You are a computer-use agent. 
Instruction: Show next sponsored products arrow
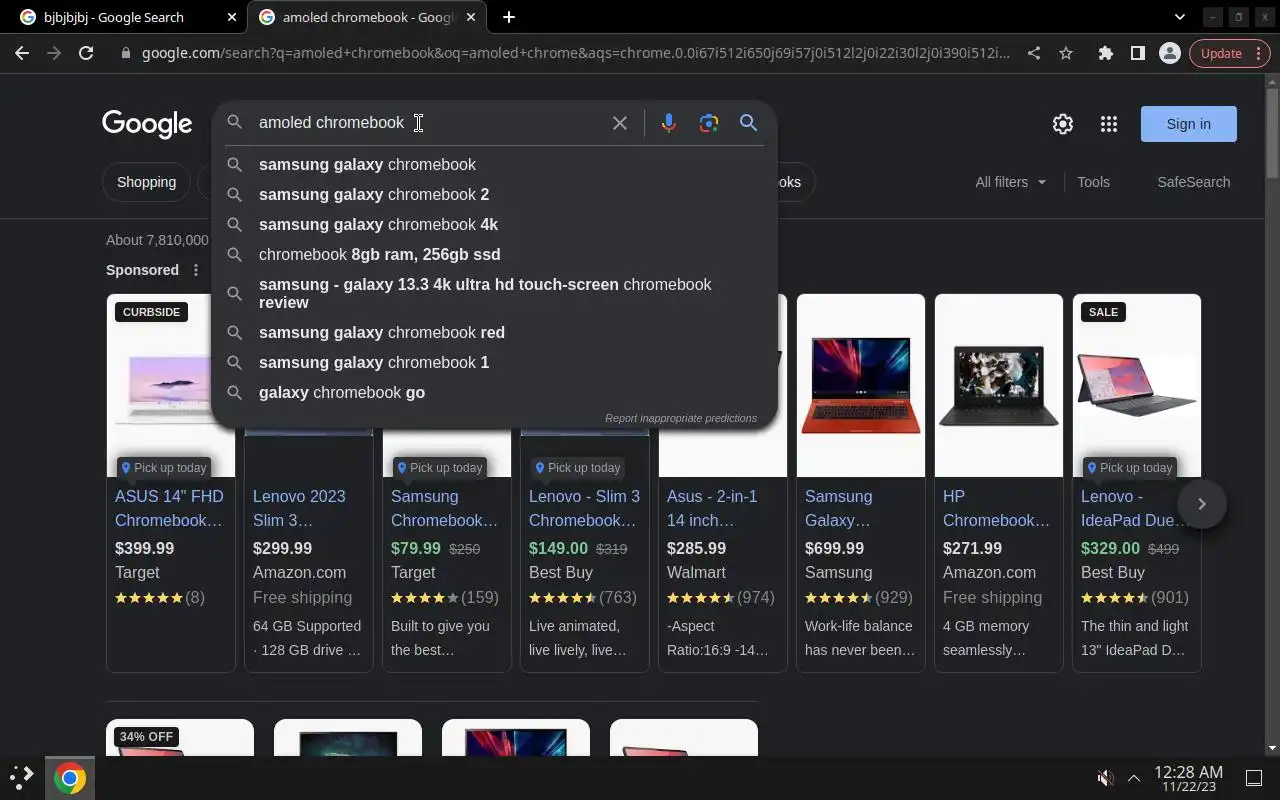(1202, 504)
